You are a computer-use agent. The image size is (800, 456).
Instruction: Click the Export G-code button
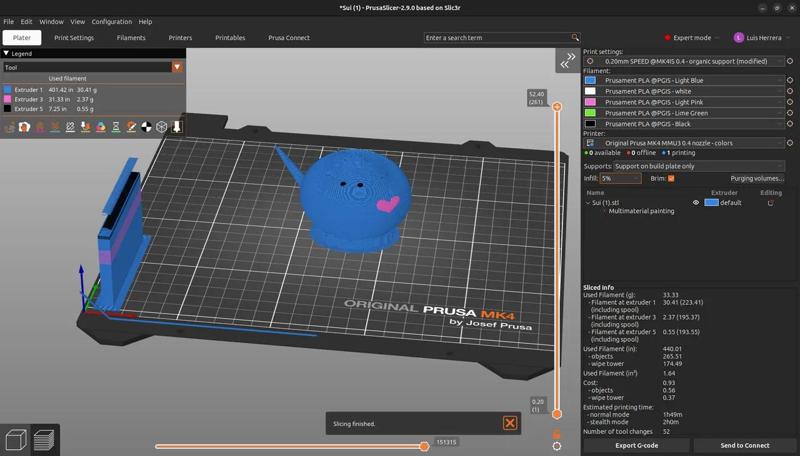tap(636, 445)
